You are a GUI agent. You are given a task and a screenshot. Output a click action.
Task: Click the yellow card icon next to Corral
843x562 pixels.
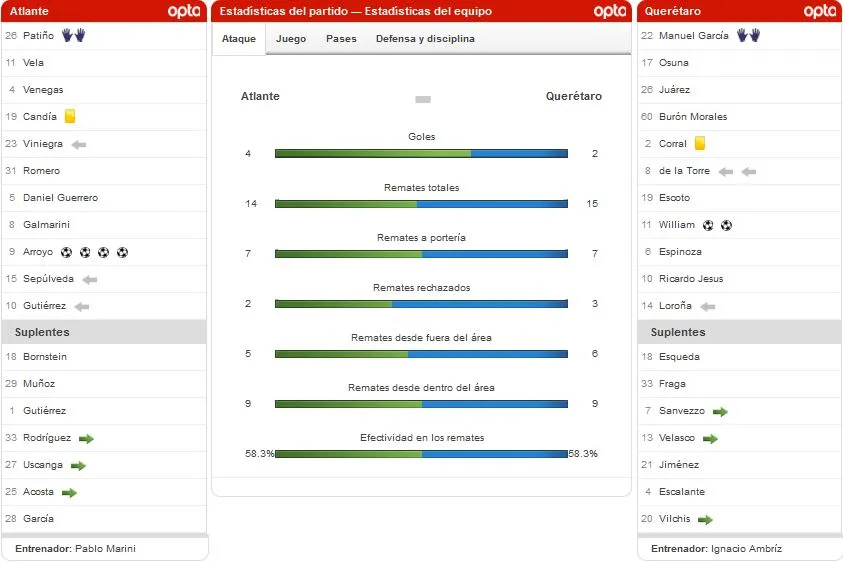(700, 144)
